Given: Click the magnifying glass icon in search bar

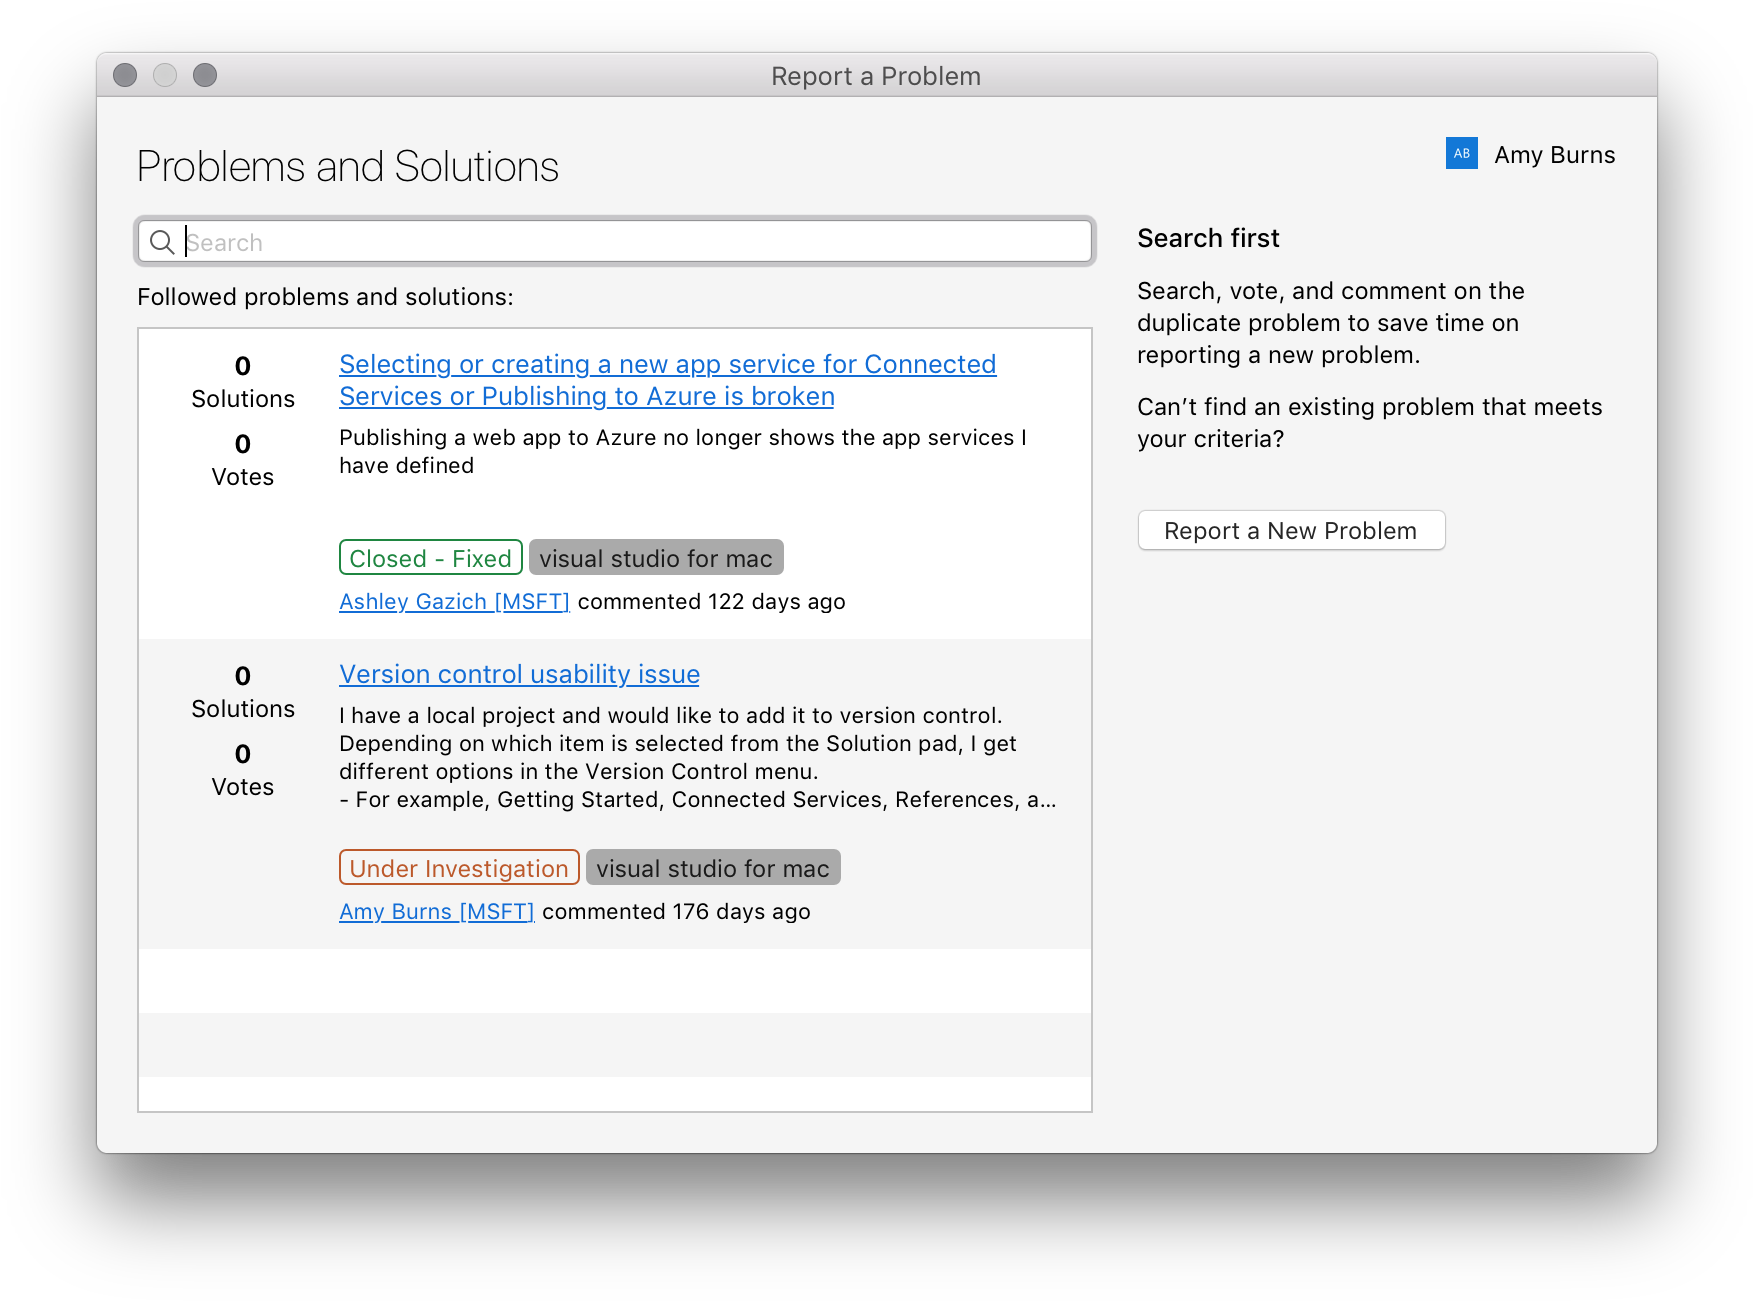Looking at the screenshot, I should click(163, 242).
